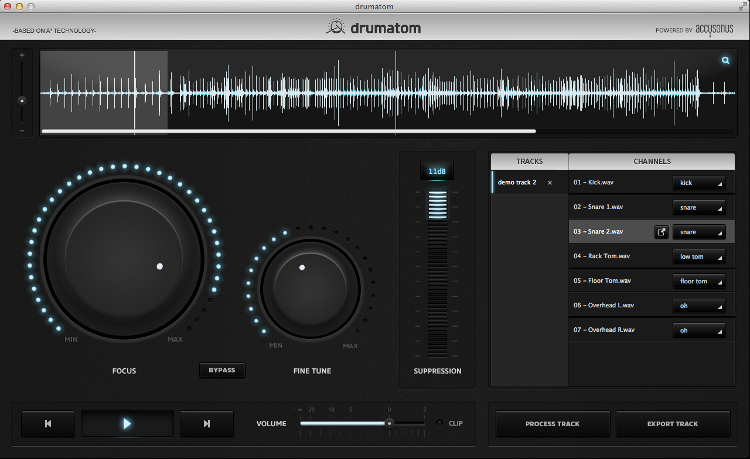The width and height of the screenshot is (750, 459).
Task: Click the waveform zoom-out minus icon
Action: point(22,130)
